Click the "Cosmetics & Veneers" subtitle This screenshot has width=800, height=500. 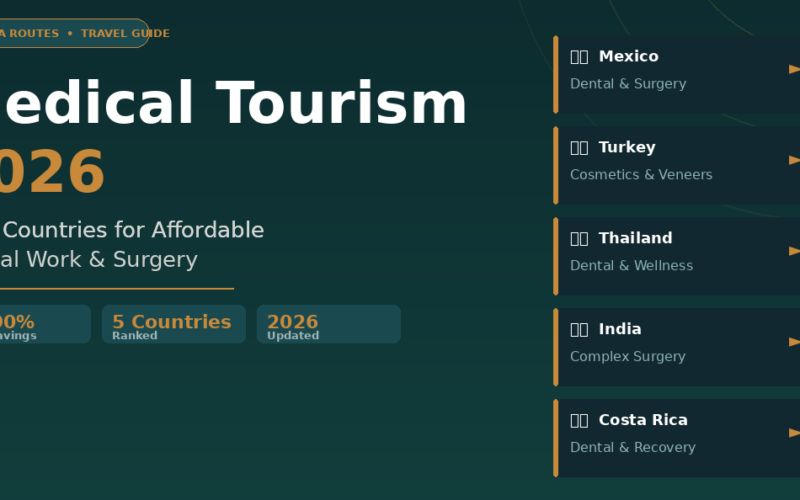641,174
